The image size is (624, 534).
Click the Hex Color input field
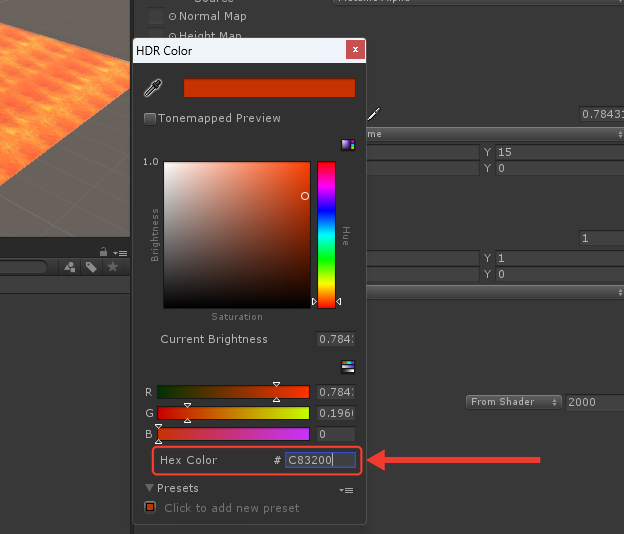(320, 460)
